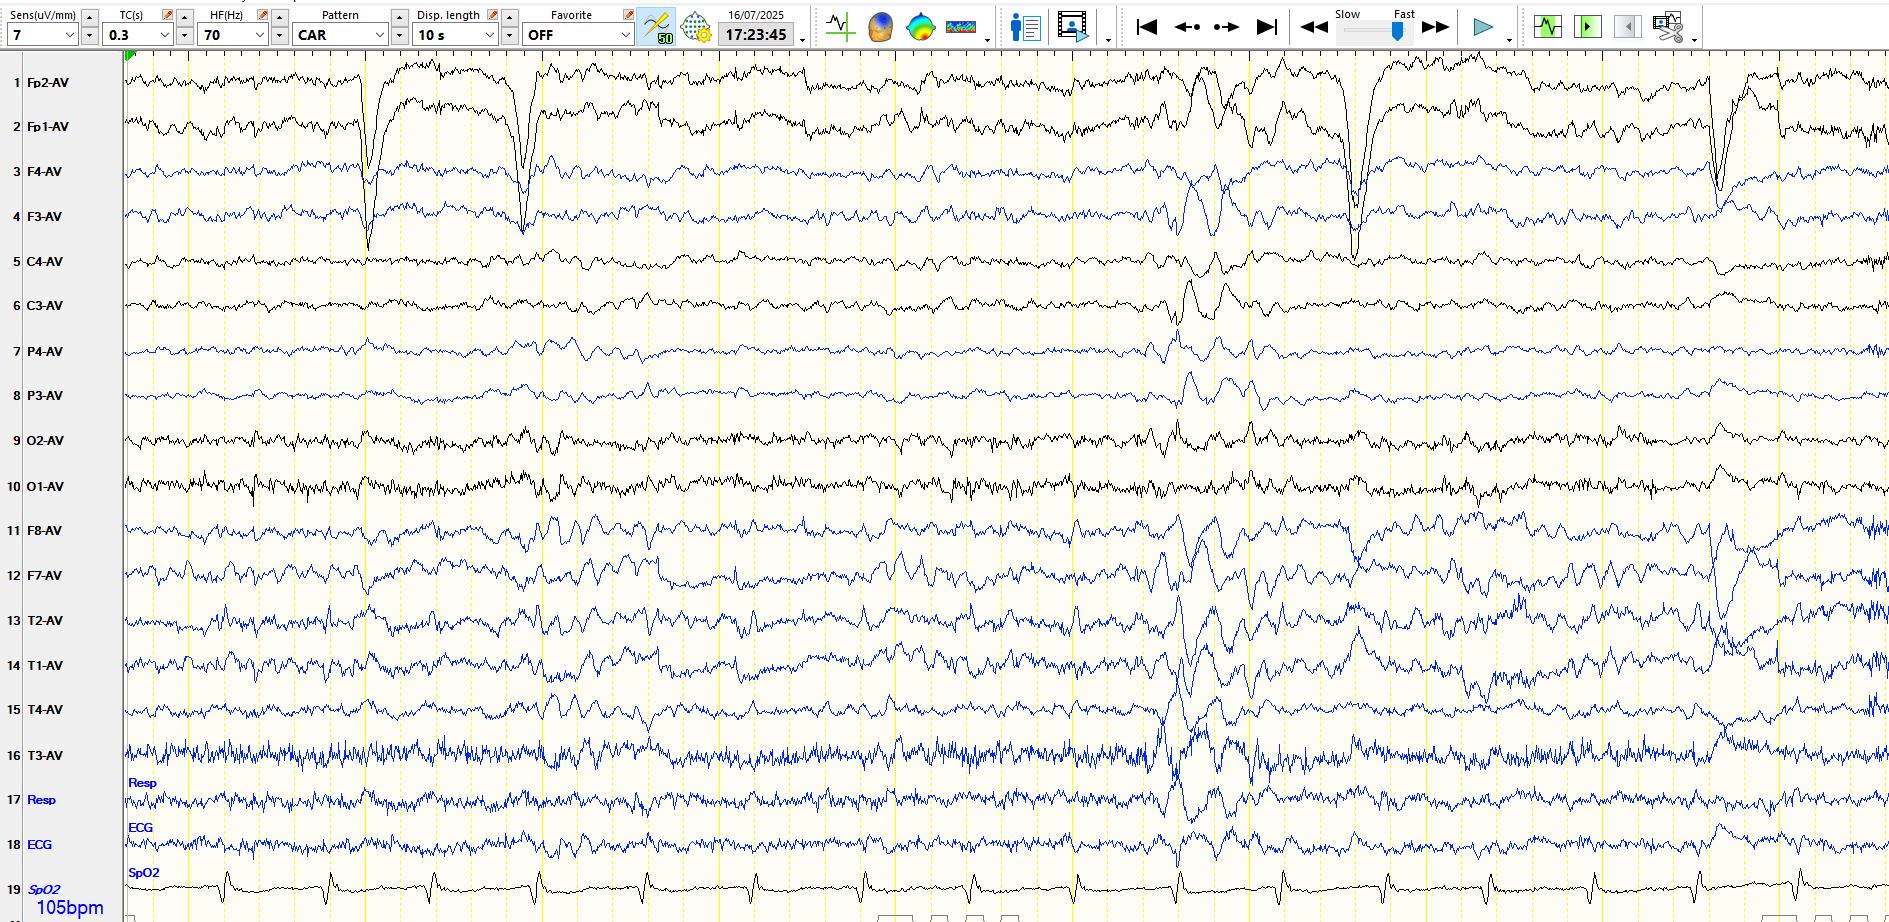The image size is (1889, 922).
Task: Open the 3D head voltage map
Action: tap(880, 27)
